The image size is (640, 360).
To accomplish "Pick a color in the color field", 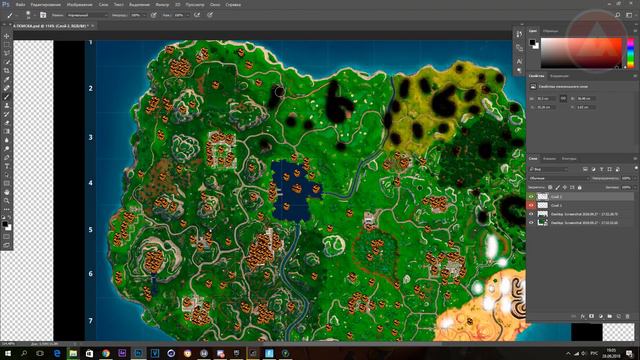I will pos(581,53).
